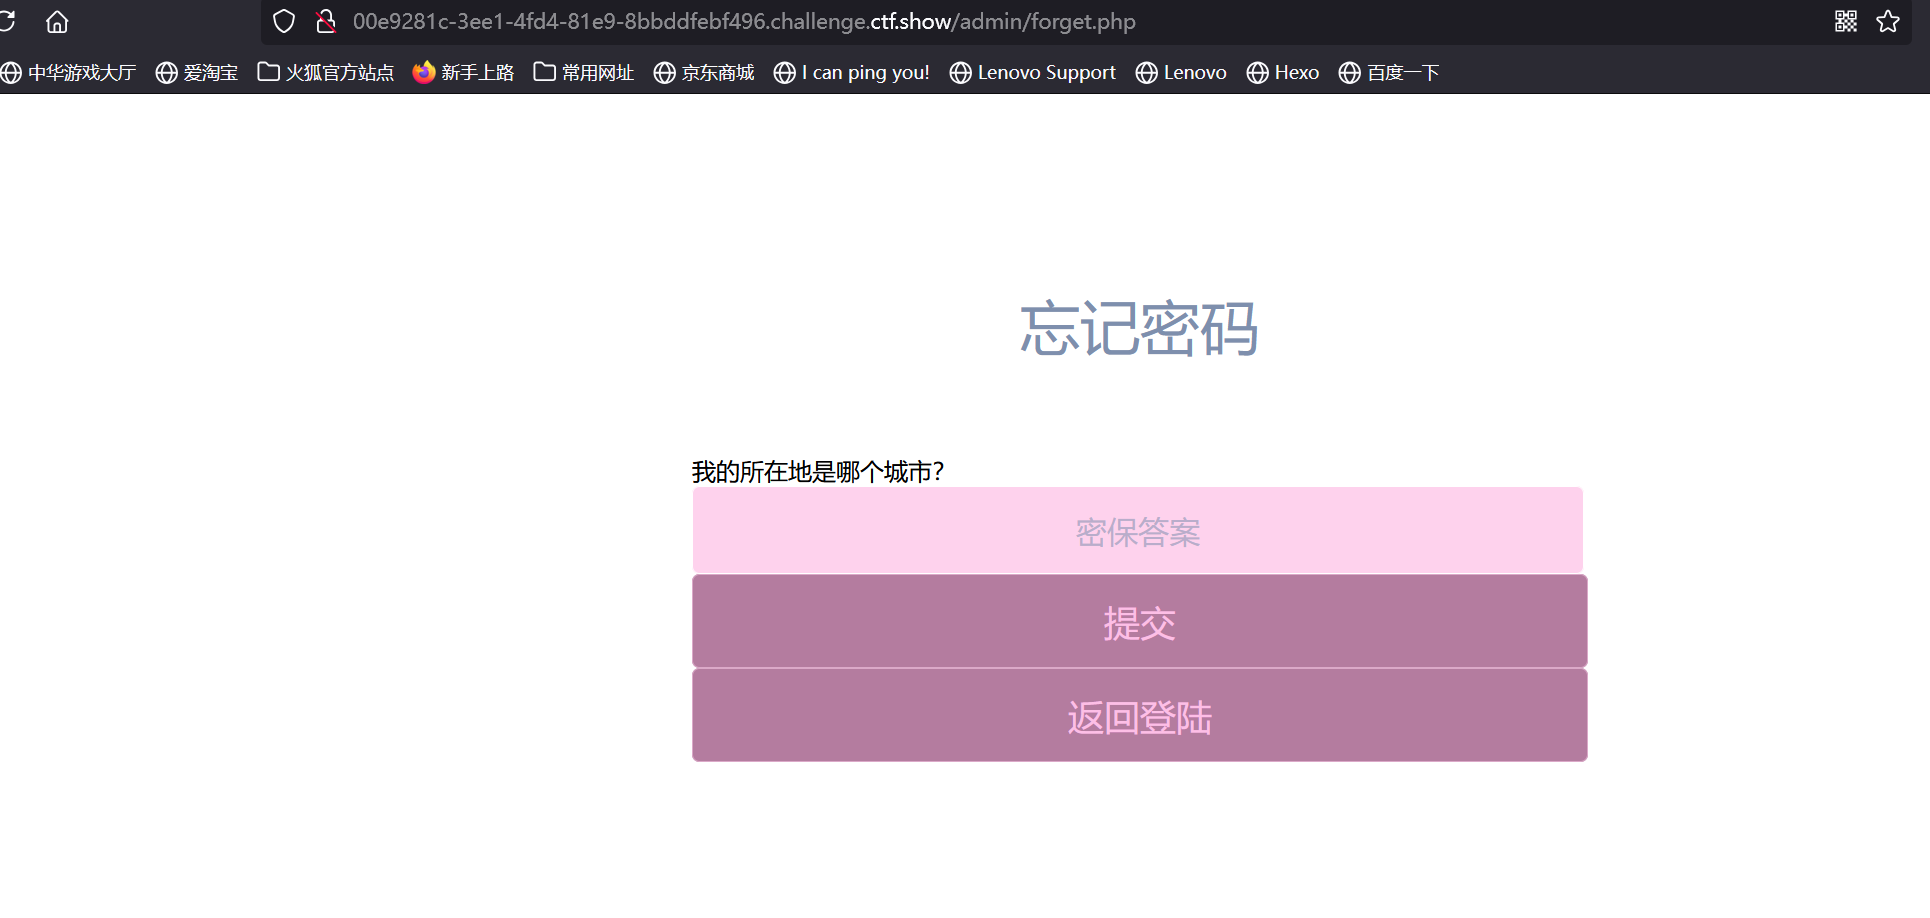Toggle focus into the 密保答案 answer field
1930x918 pixels.
coord(1137,530)
